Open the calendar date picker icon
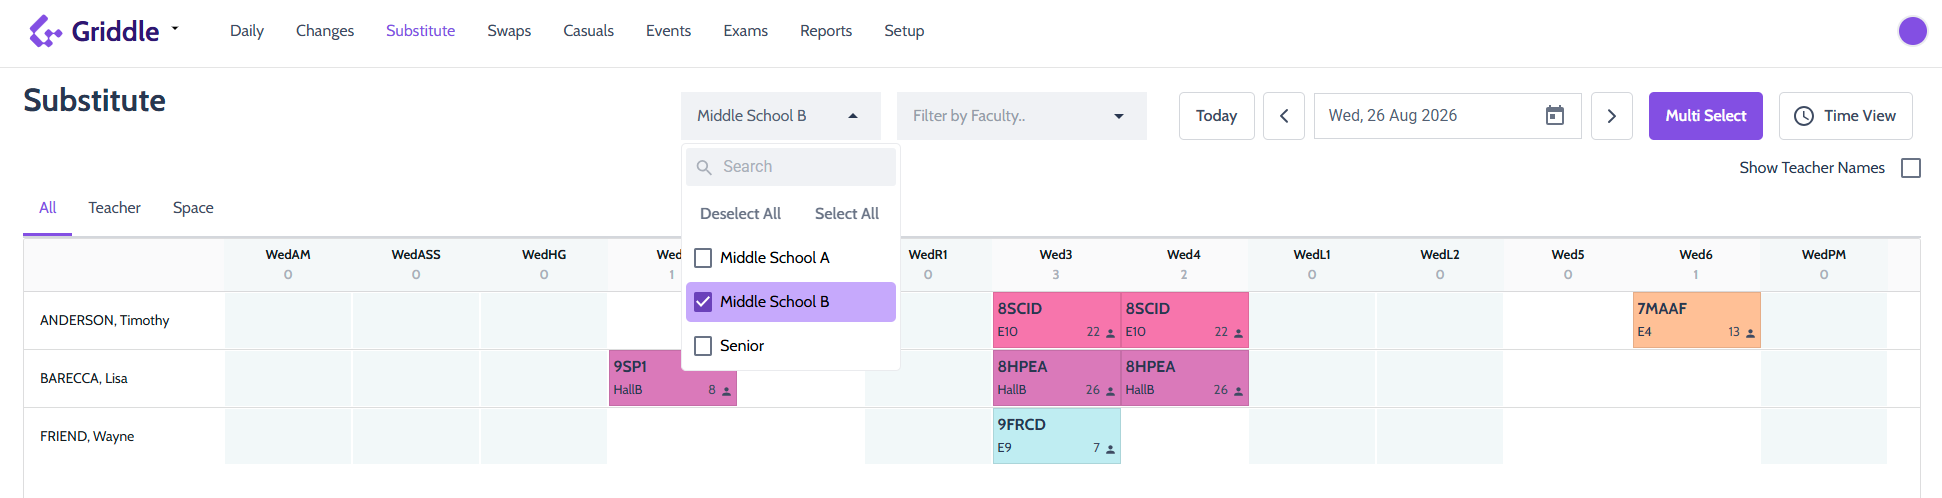The height and width of the screenshot is (498, 1942). pos(1555,116)
